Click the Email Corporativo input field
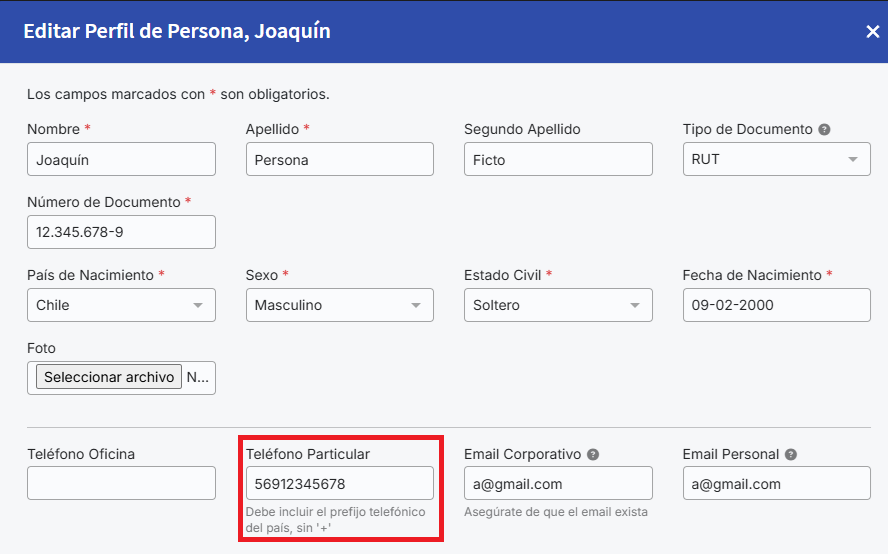This screenshot has height=554, width=888. pyautogui.click(x=558, y=483)
